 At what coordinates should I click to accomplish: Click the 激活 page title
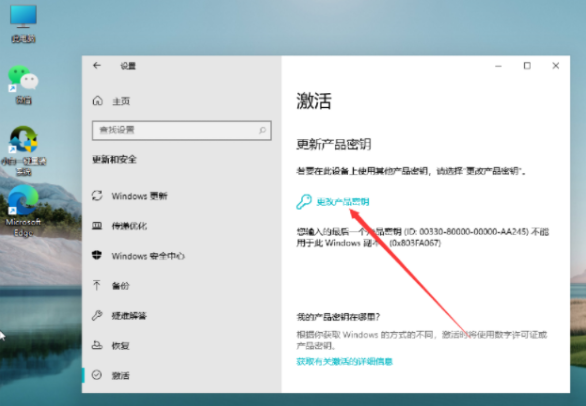pos(314,101)
